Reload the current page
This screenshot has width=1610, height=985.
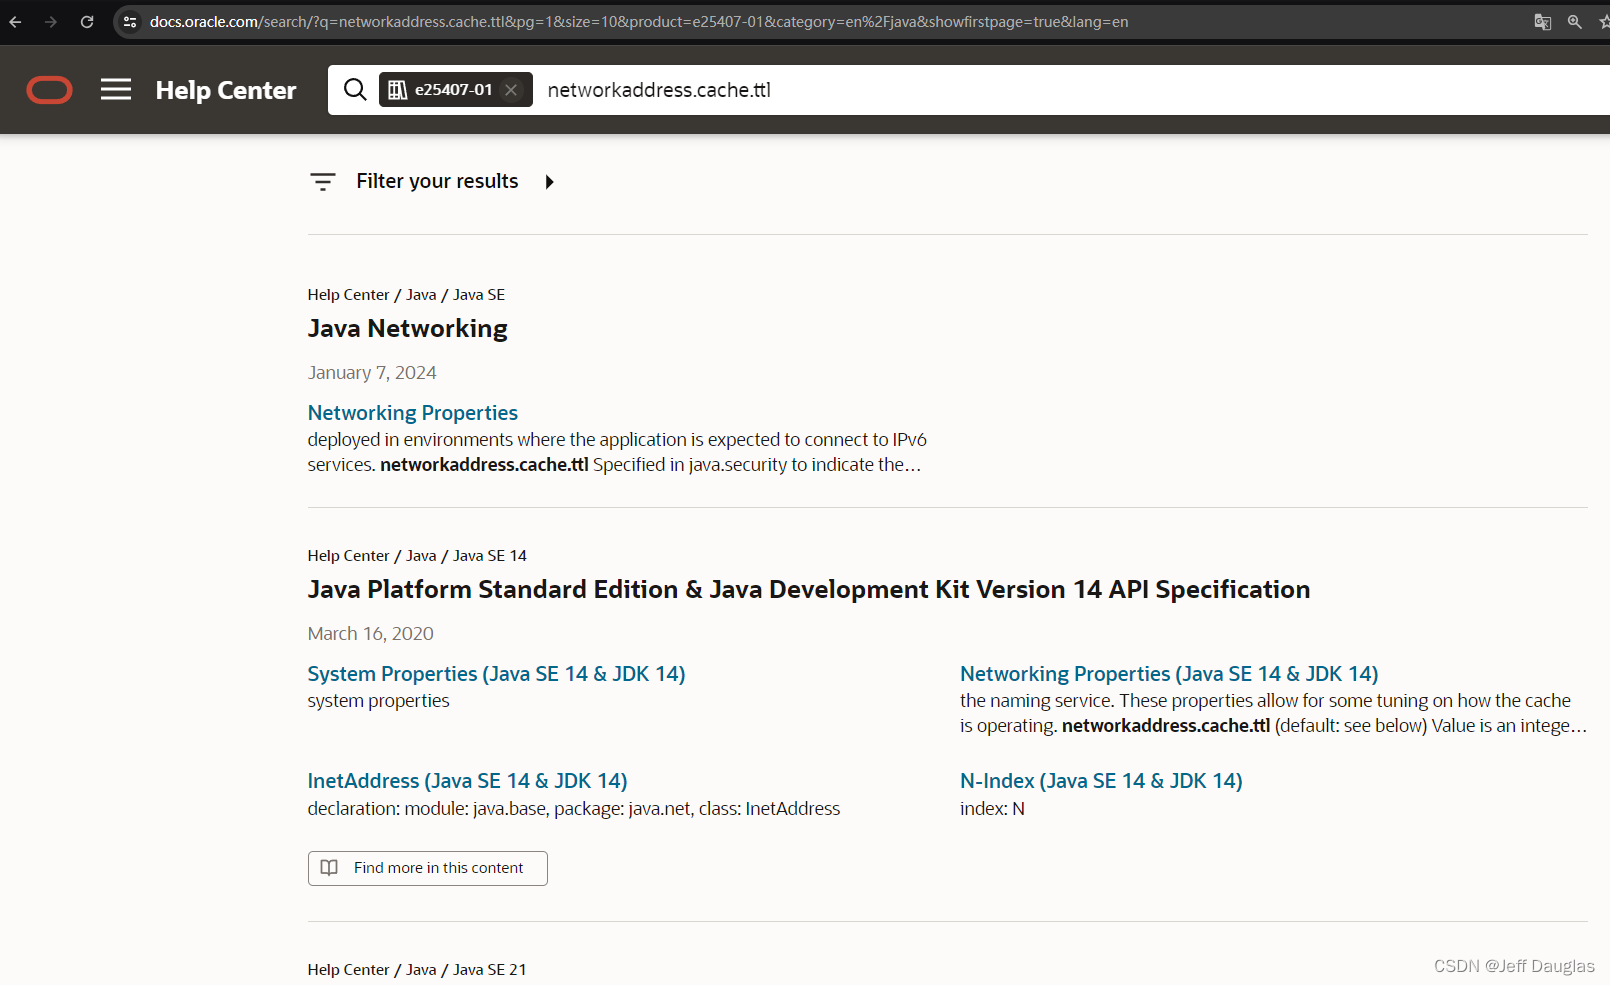pos(87,22)
